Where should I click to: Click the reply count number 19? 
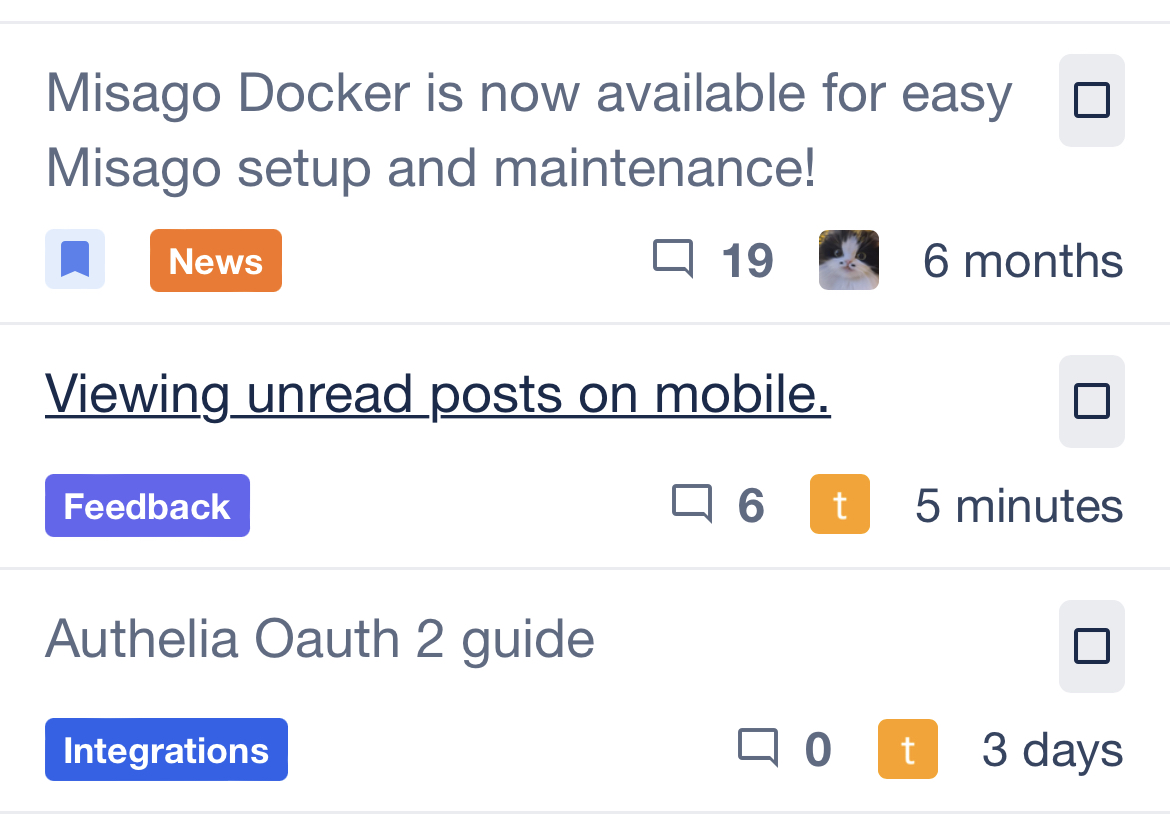click(x=747, y=261)
